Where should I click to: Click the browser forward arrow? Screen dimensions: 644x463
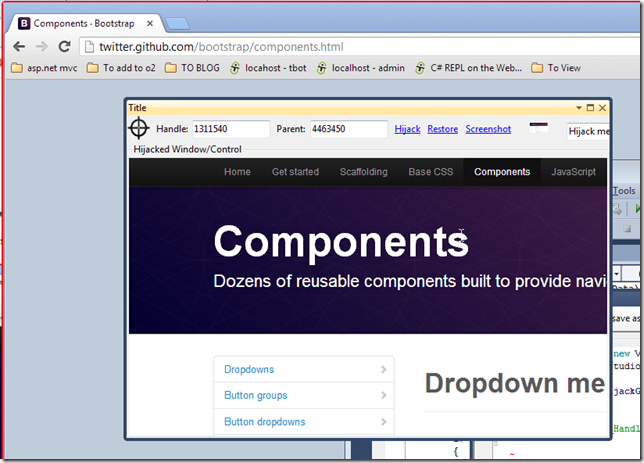point(41,46)
